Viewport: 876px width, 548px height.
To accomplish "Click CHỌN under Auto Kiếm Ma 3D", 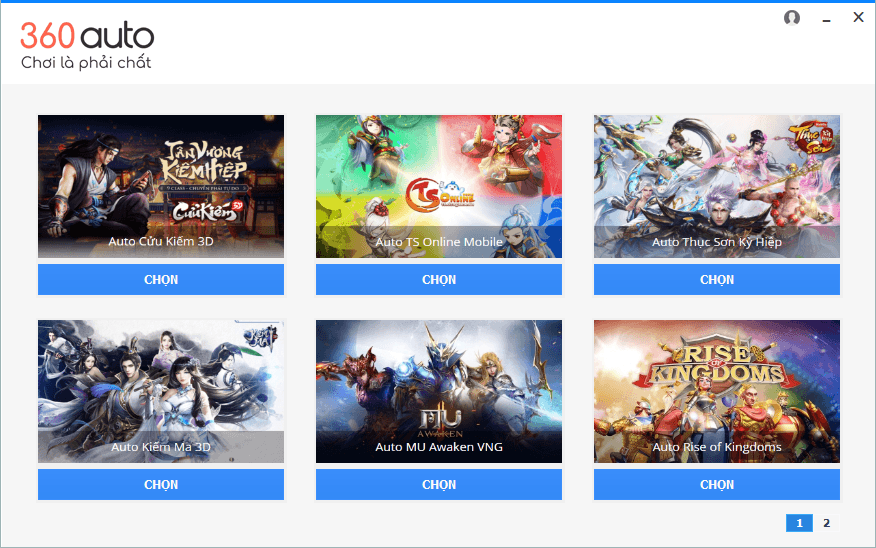I will tap(161, 484).
